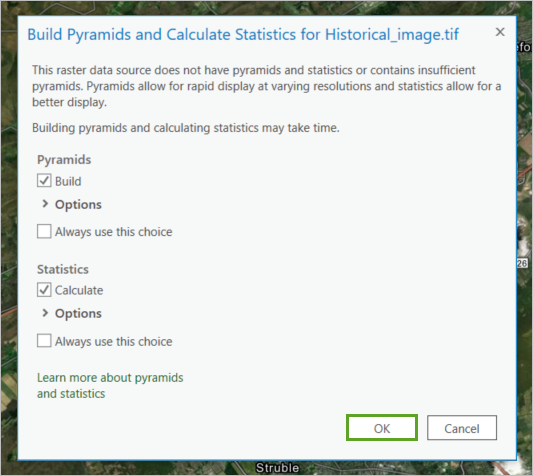The image size is (533, 476).
Task: Click the route 26 shield on map
Action: point(522,263)
